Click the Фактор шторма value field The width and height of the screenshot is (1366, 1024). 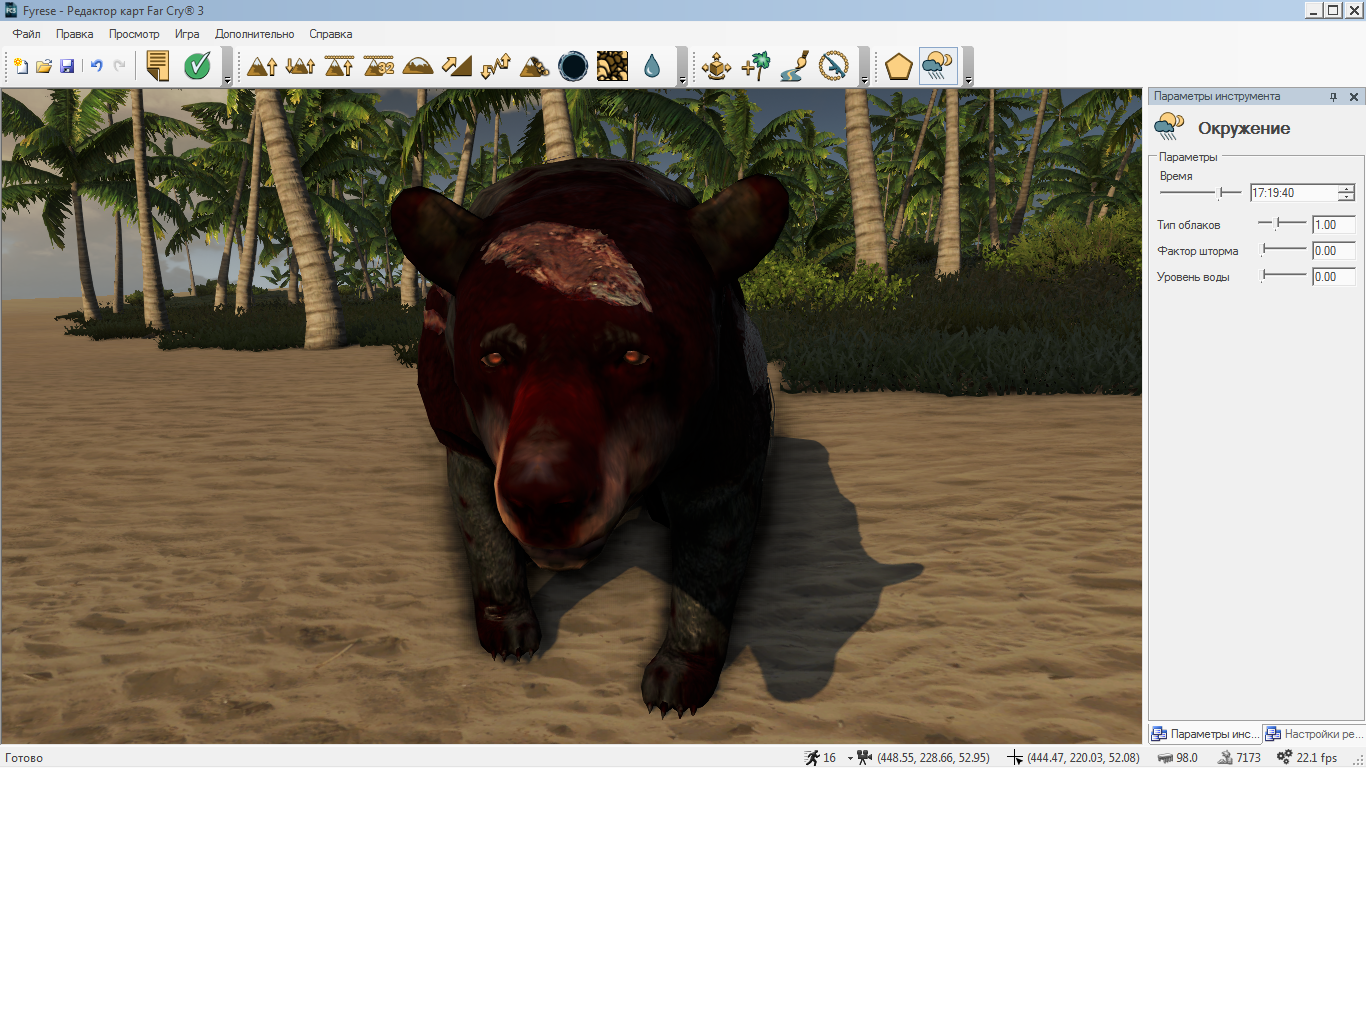[1334, 251]
